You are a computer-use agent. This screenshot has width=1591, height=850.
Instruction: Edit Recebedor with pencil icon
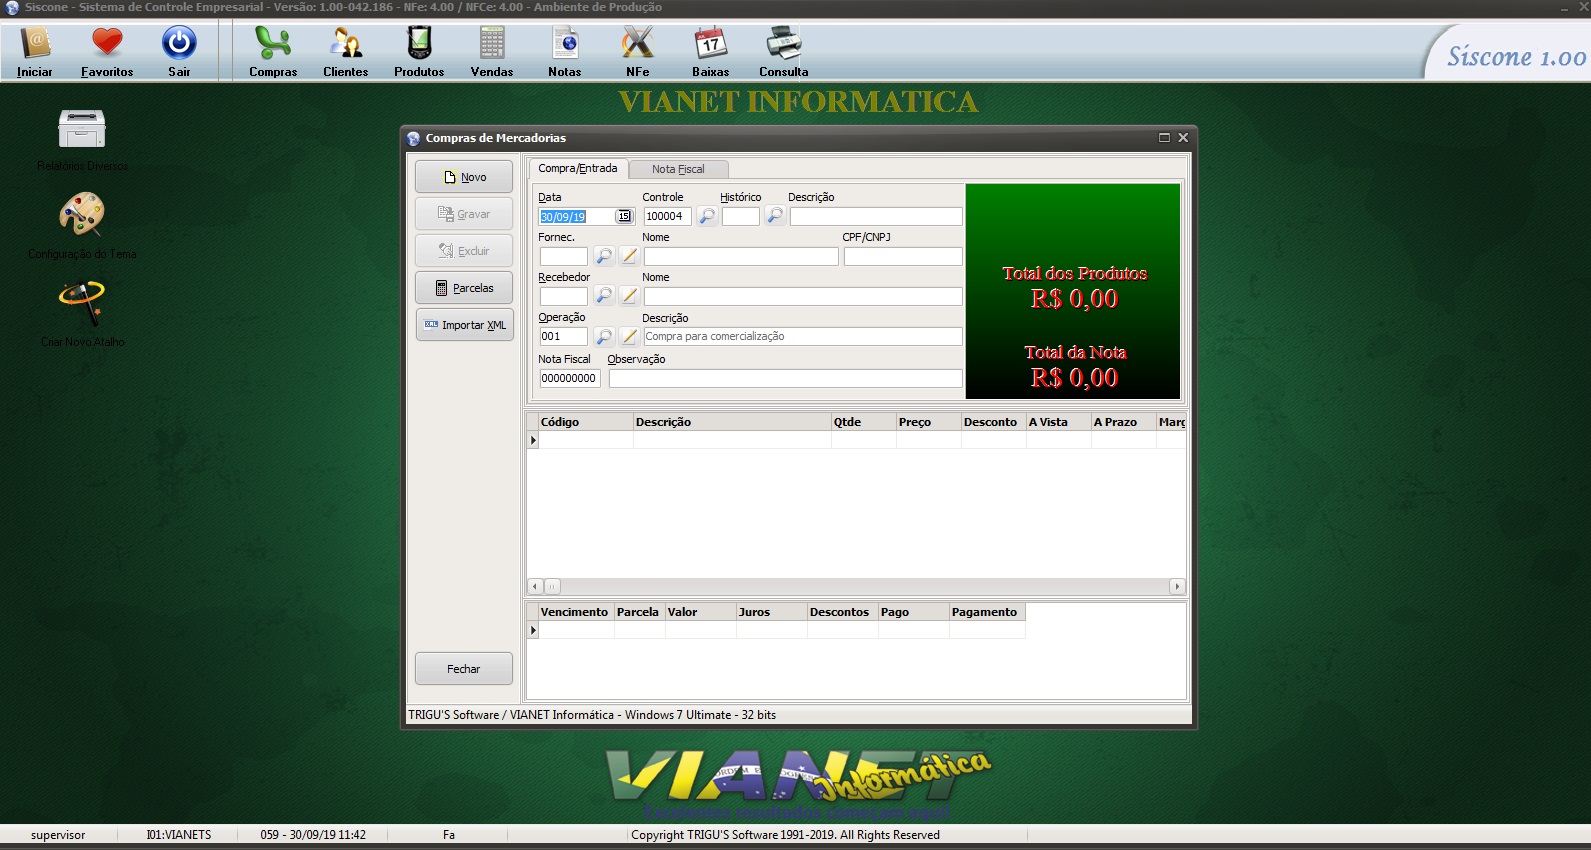[x=629, y=296]
